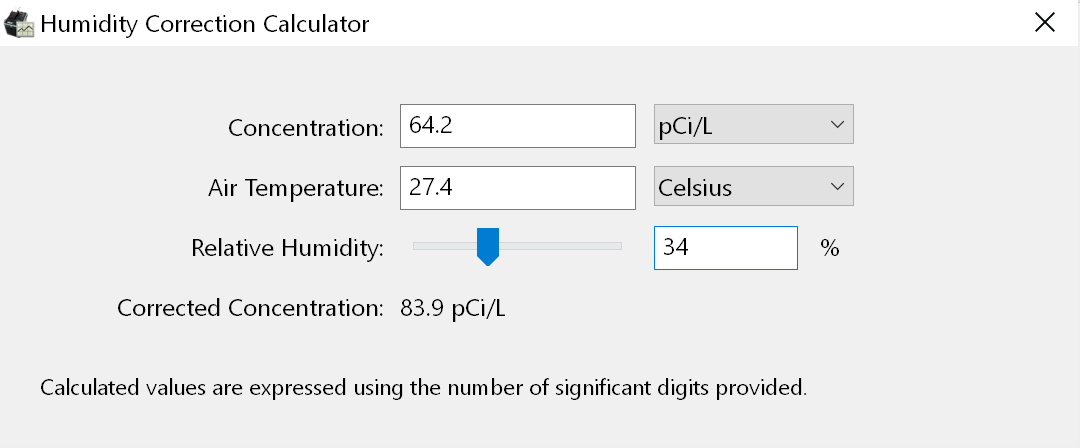Click the Concentration label
The image size is (1080, 448).
pos(305,128)
